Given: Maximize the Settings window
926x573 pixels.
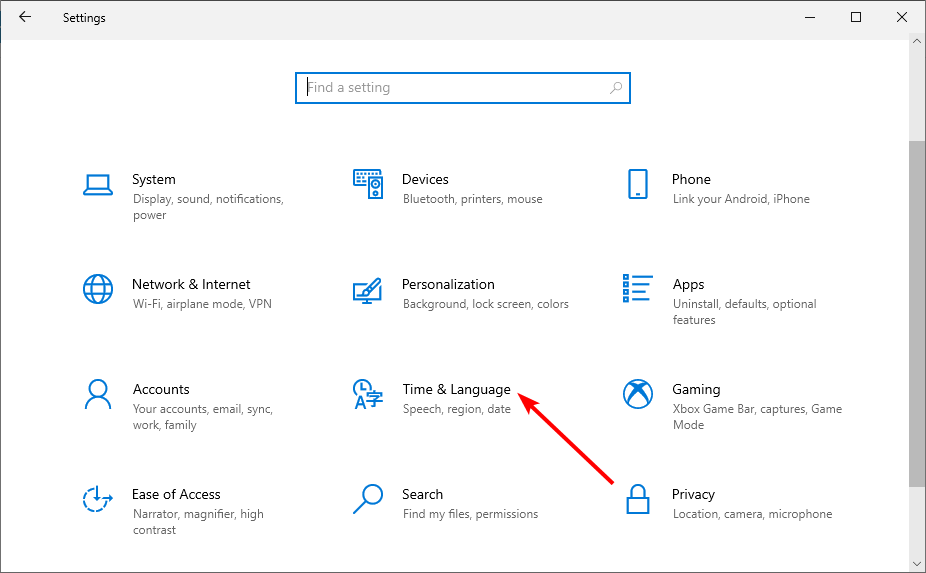Looking at the screenshot, I should (856, 17).
